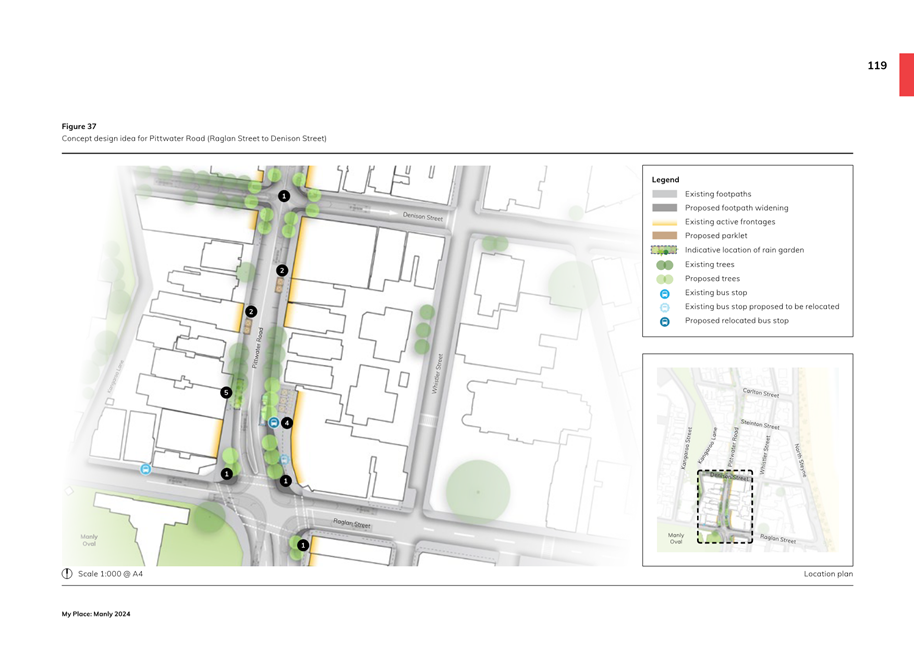This screenshot has width=914, height=647.
Task: Click the Proposed parklet brown swatch
Action: (664, 236)
